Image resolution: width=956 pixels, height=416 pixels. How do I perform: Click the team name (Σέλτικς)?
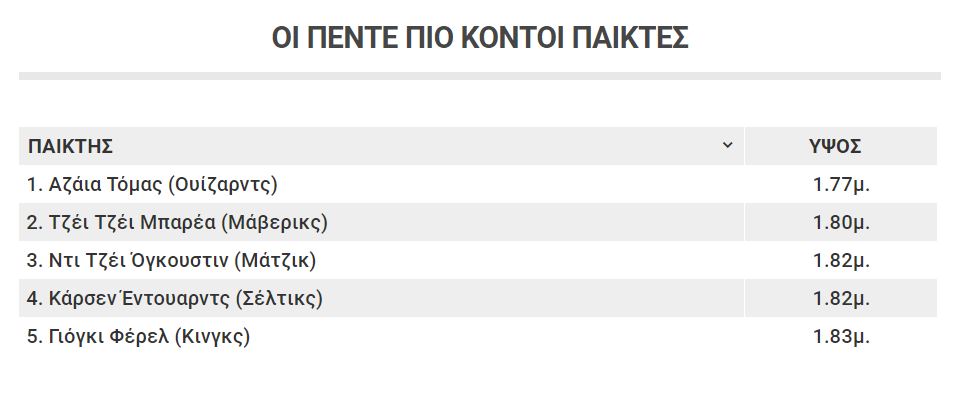[x=279, y=298]
